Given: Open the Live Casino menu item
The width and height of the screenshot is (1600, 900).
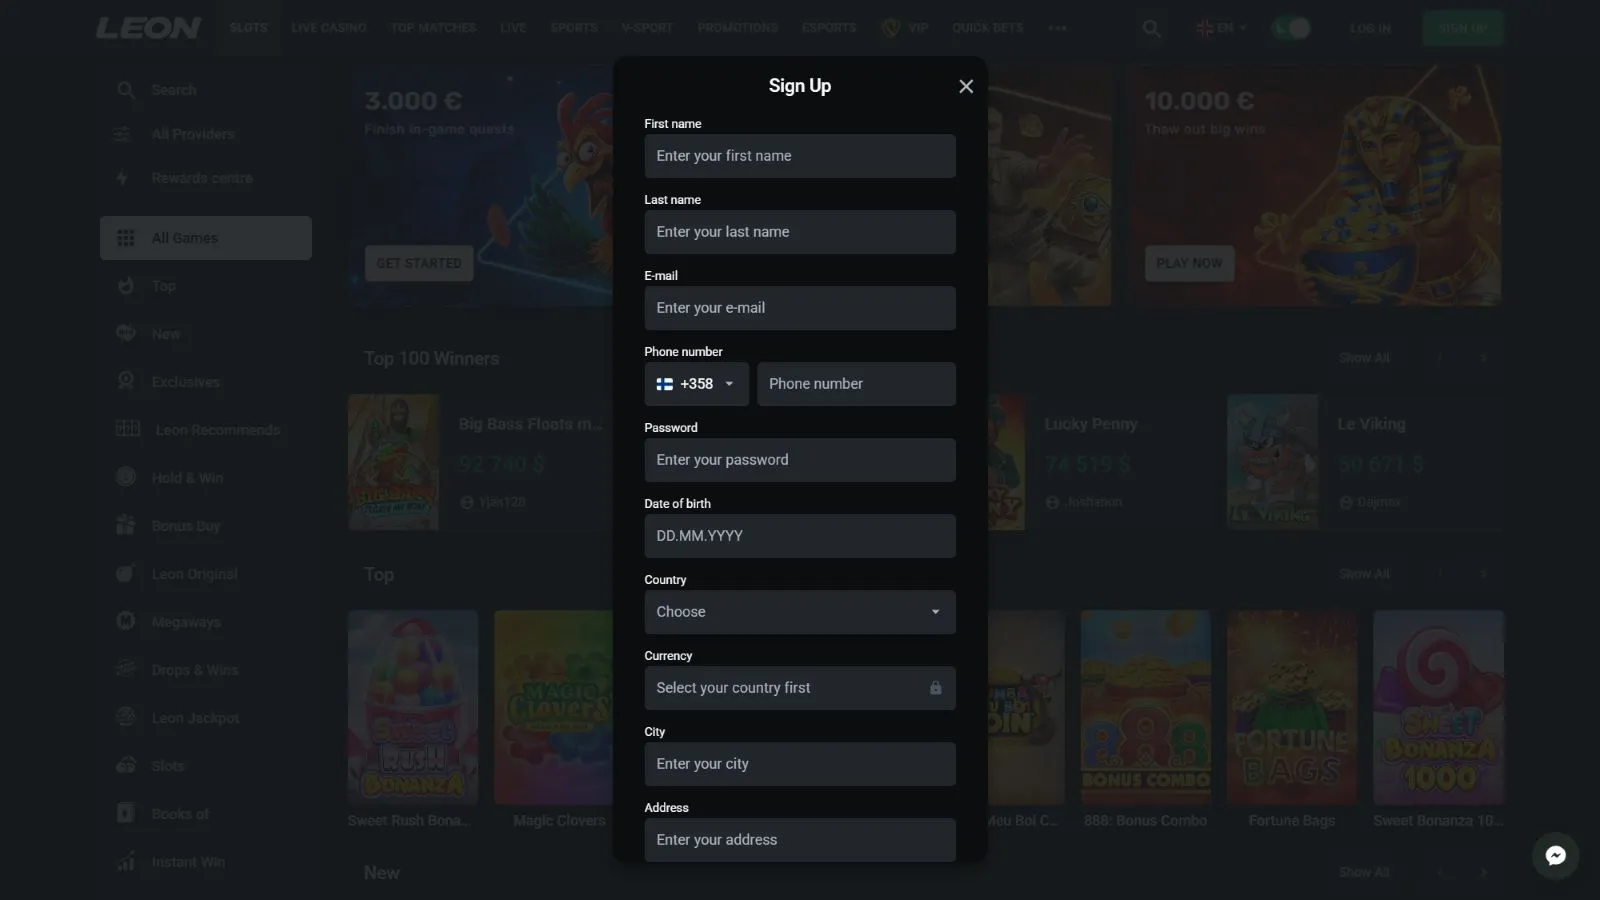Looking at the screenshot, I should (x=329, y=28).
